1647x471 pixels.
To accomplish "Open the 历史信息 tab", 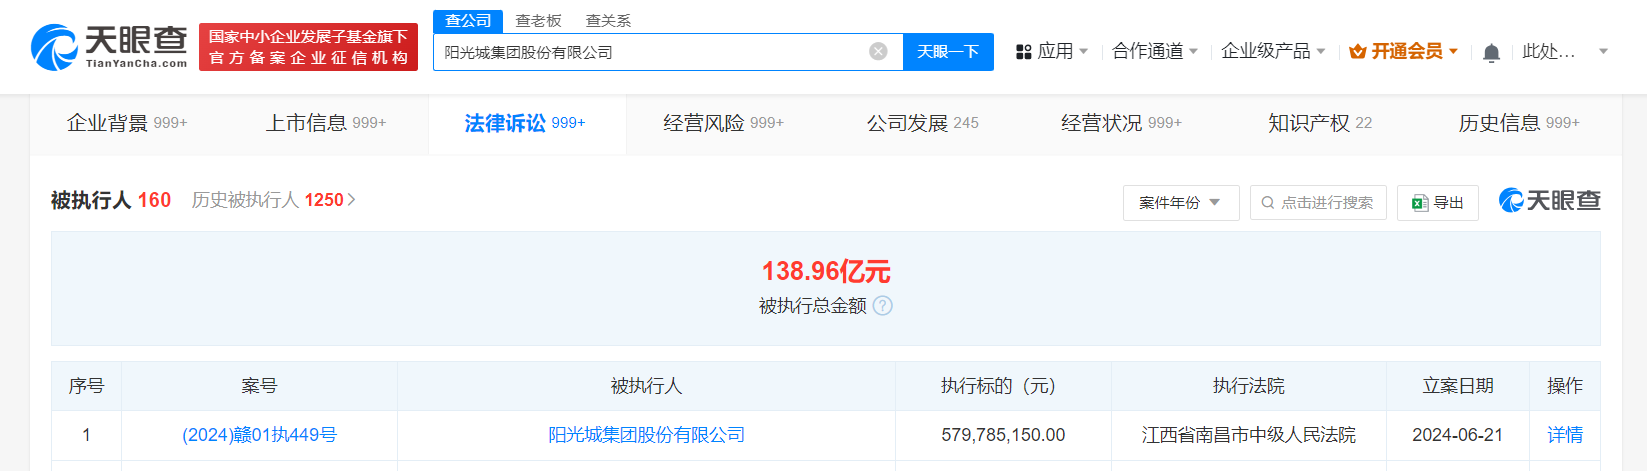I will (1519, 123).
